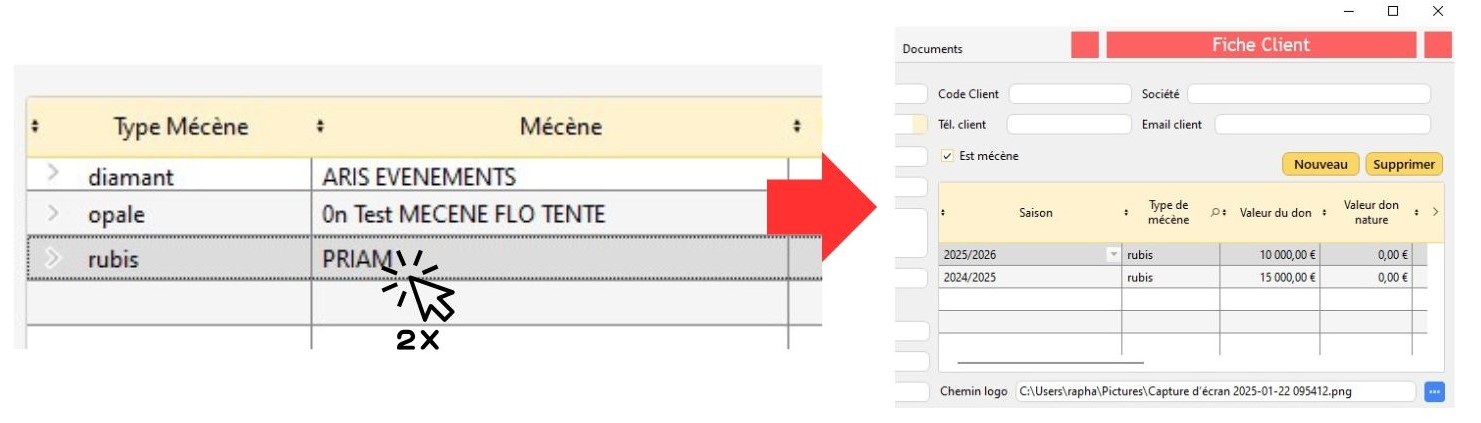Sort the Type Mécène column using its arrows
Viewport: 1481px width, 423px height.
pos(36,127)
